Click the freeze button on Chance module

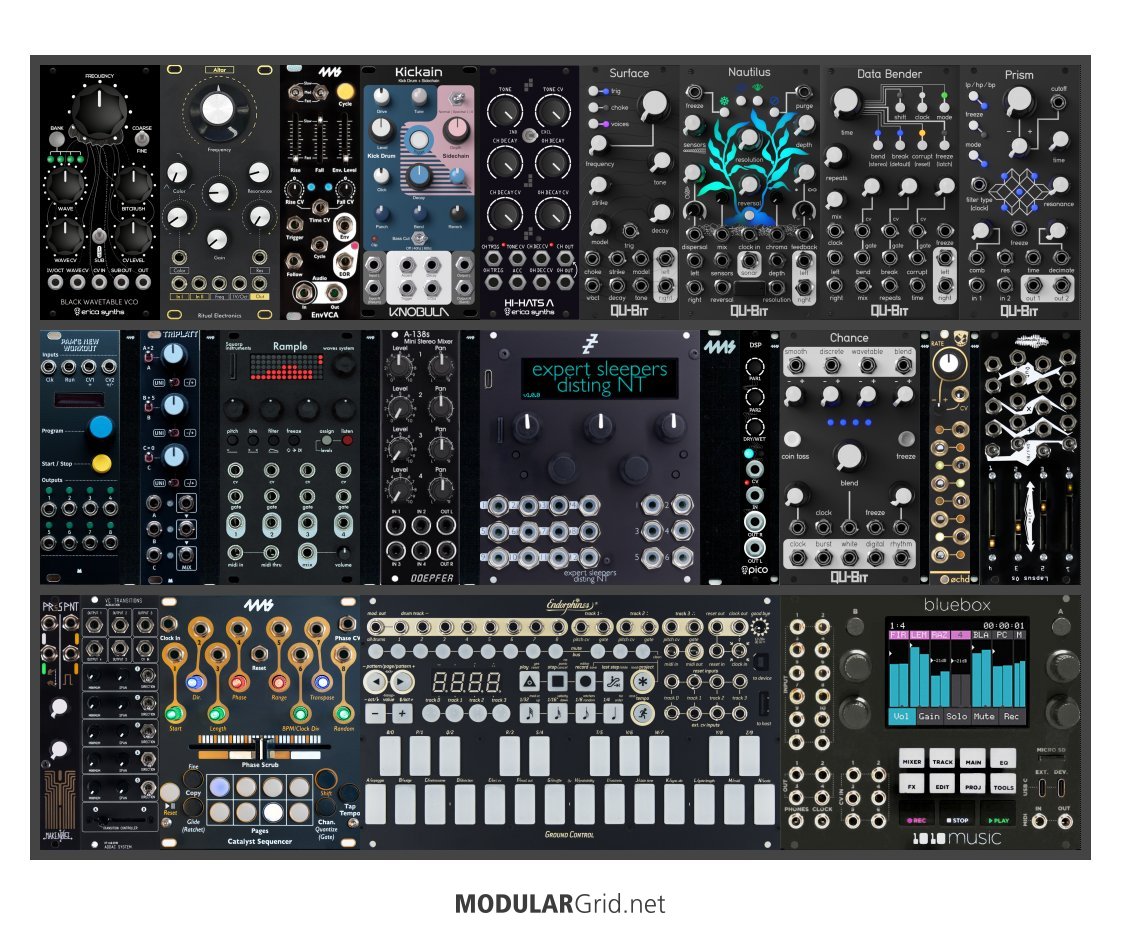click(906, 438)
